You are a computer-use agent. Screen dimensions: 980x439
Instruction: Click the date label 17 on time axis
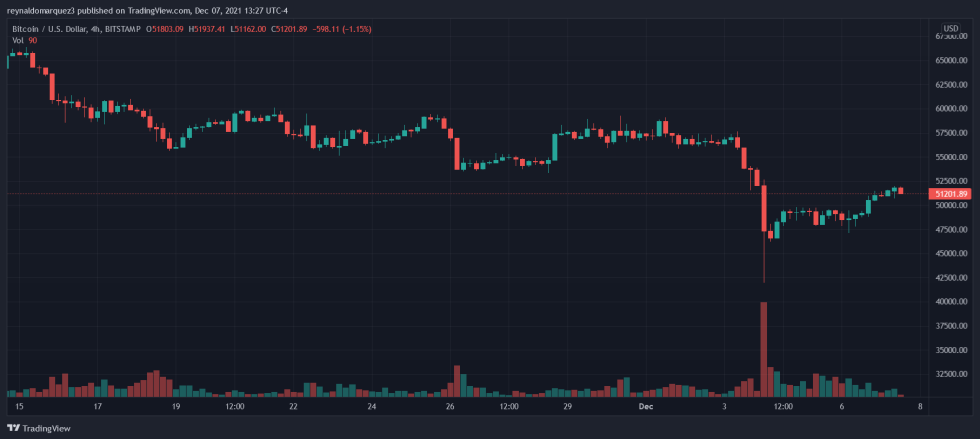click(97, 406)
